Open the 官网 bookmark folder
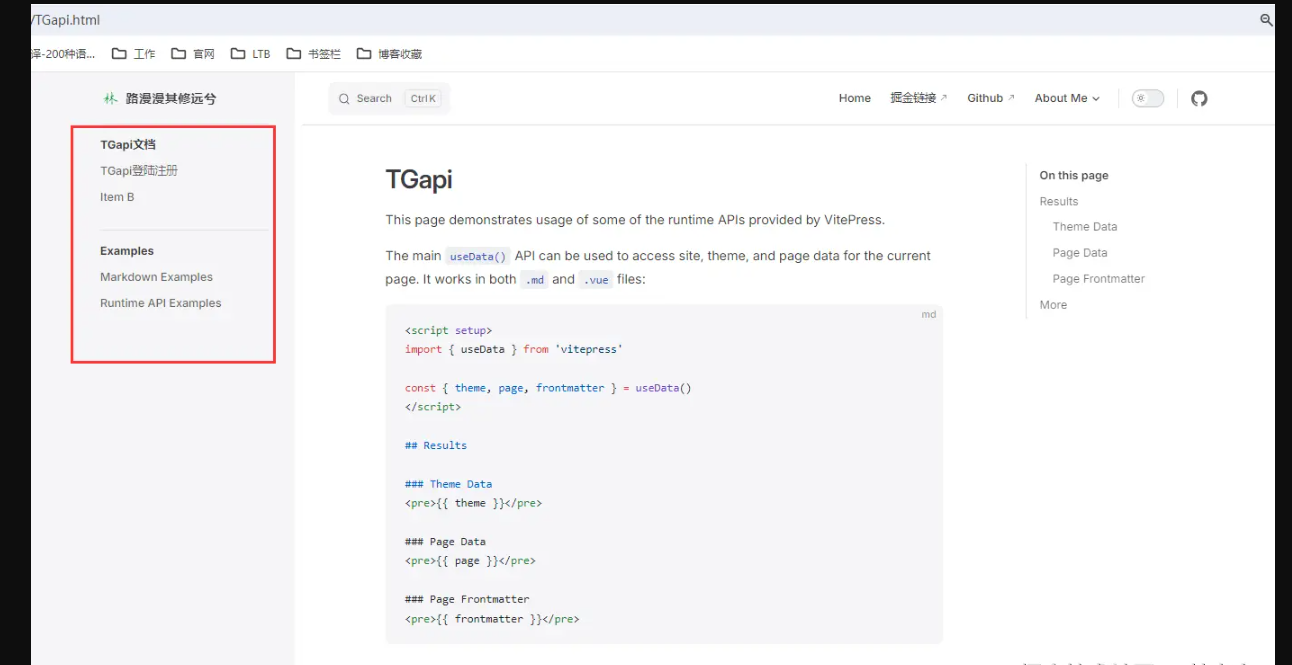 click(193, 54)
